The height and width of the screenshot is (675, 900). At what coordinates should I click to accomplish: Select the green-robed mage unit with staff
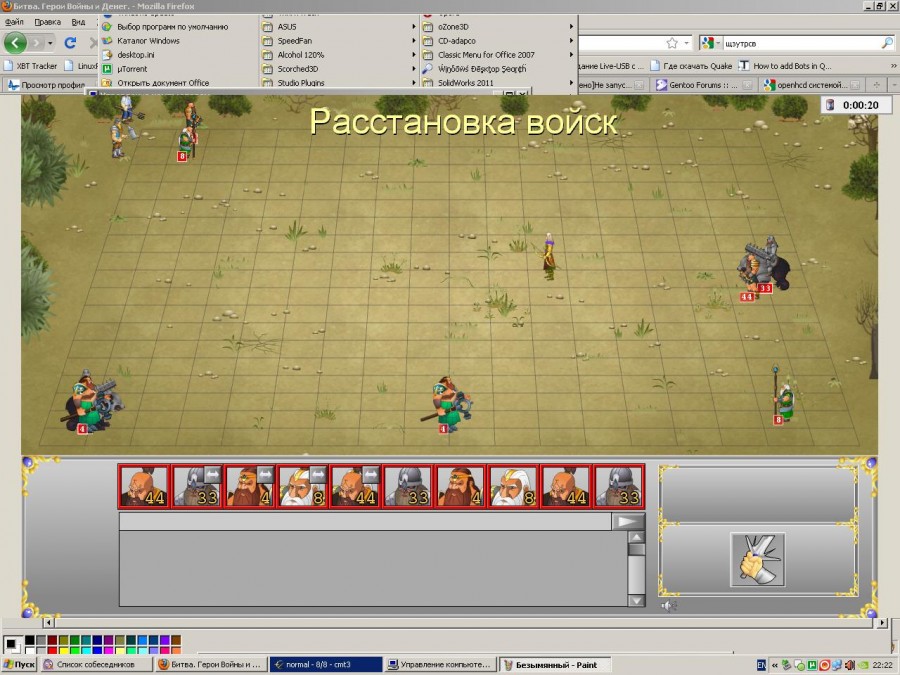784,396
